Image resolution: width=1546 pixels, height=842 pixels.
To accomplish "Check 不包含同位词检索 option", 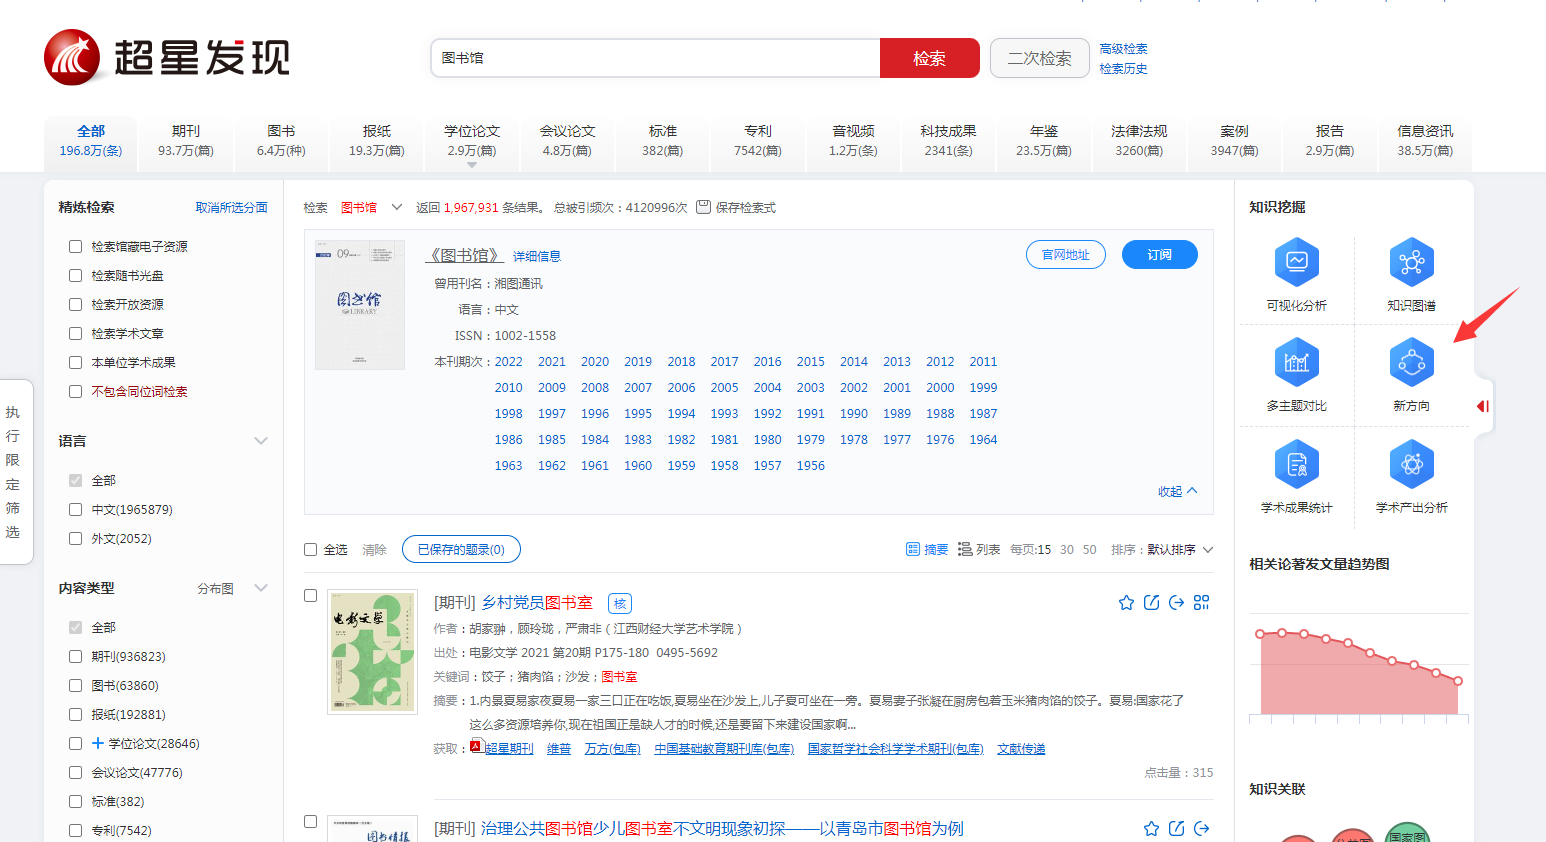I will coord(75,391).
